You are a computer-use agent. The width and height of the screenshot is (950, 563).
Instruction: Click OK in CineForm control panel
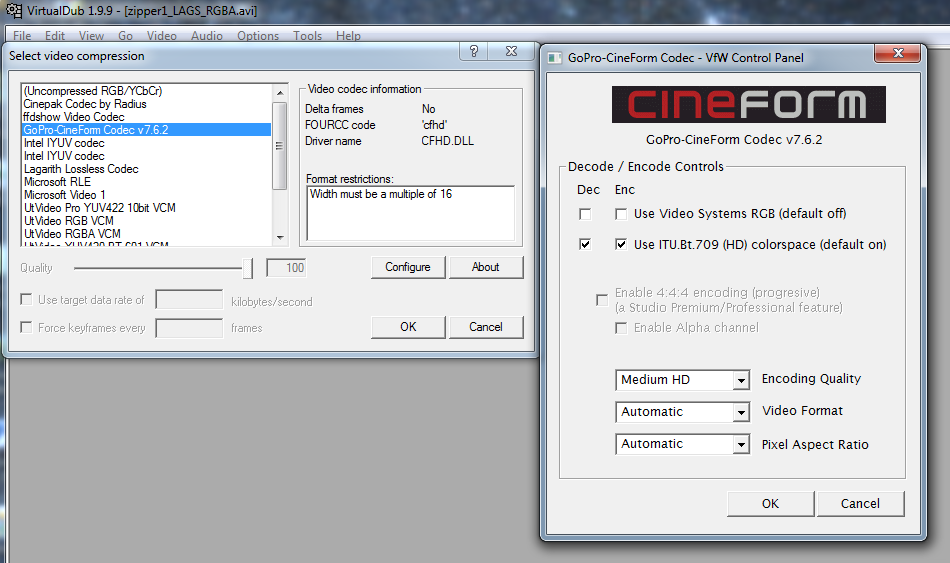tap(770, 504)
